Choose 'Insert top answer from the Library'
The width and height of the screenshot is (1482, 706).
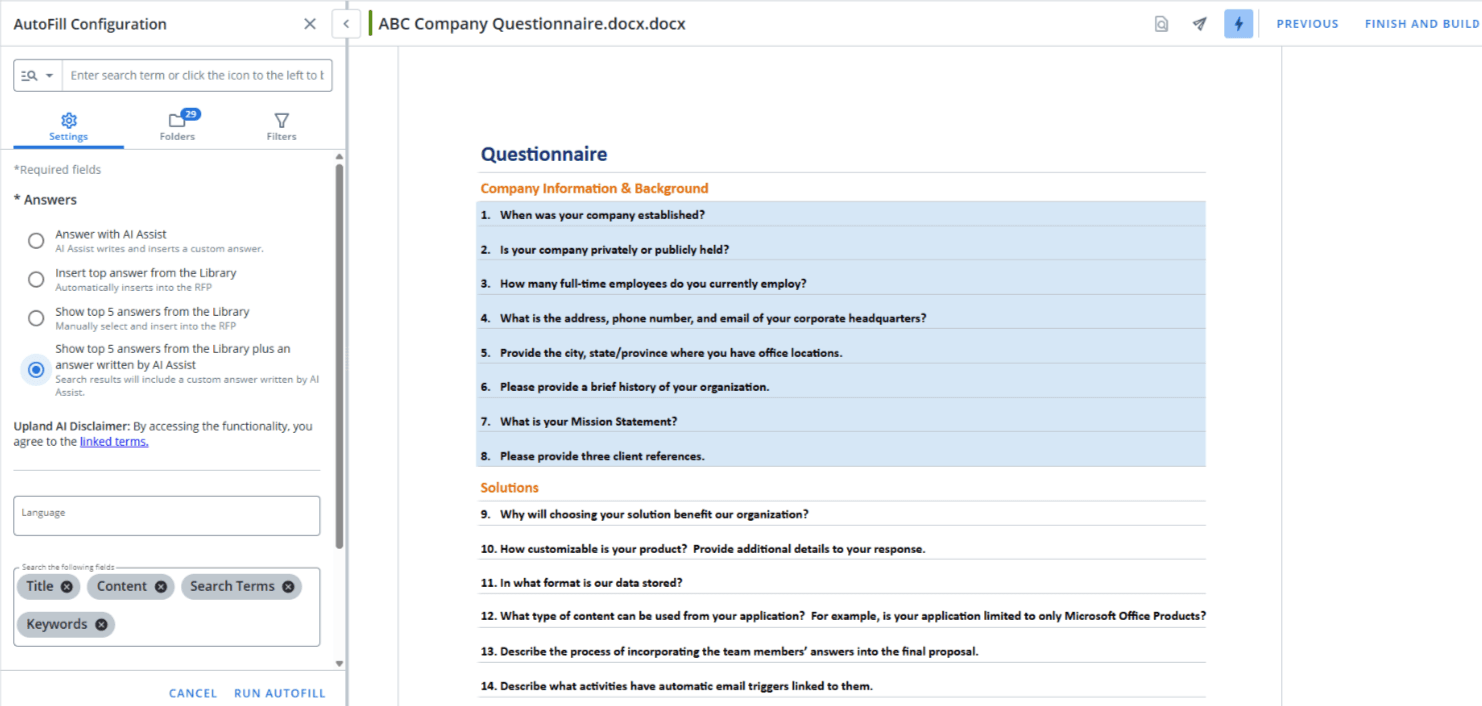[35, 279]
